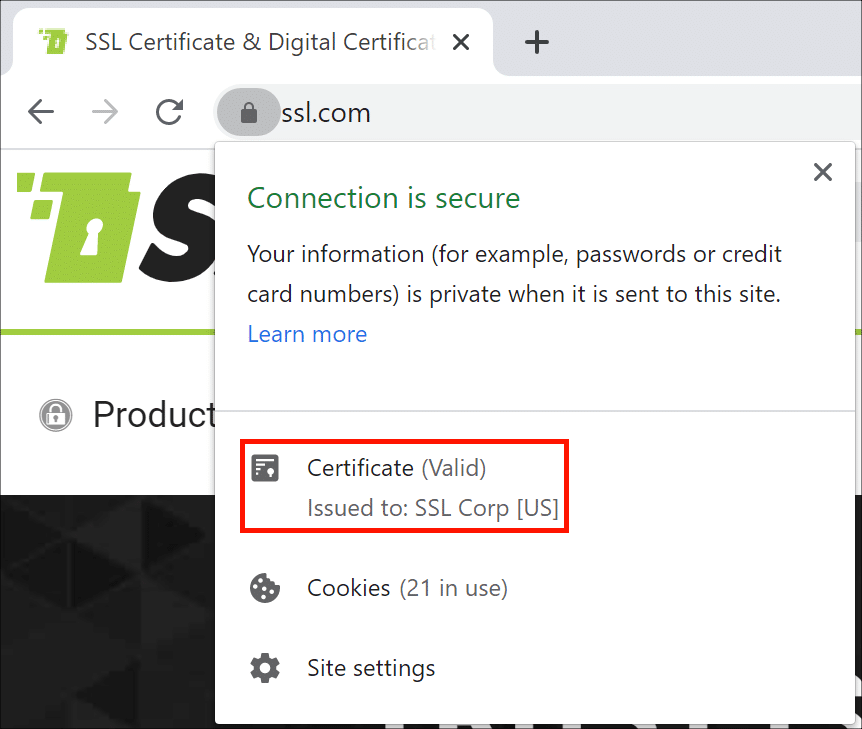Screen dimensions: 862x729
Task: Click the certificate badge icon in popup
Action: tap(265, 468)
